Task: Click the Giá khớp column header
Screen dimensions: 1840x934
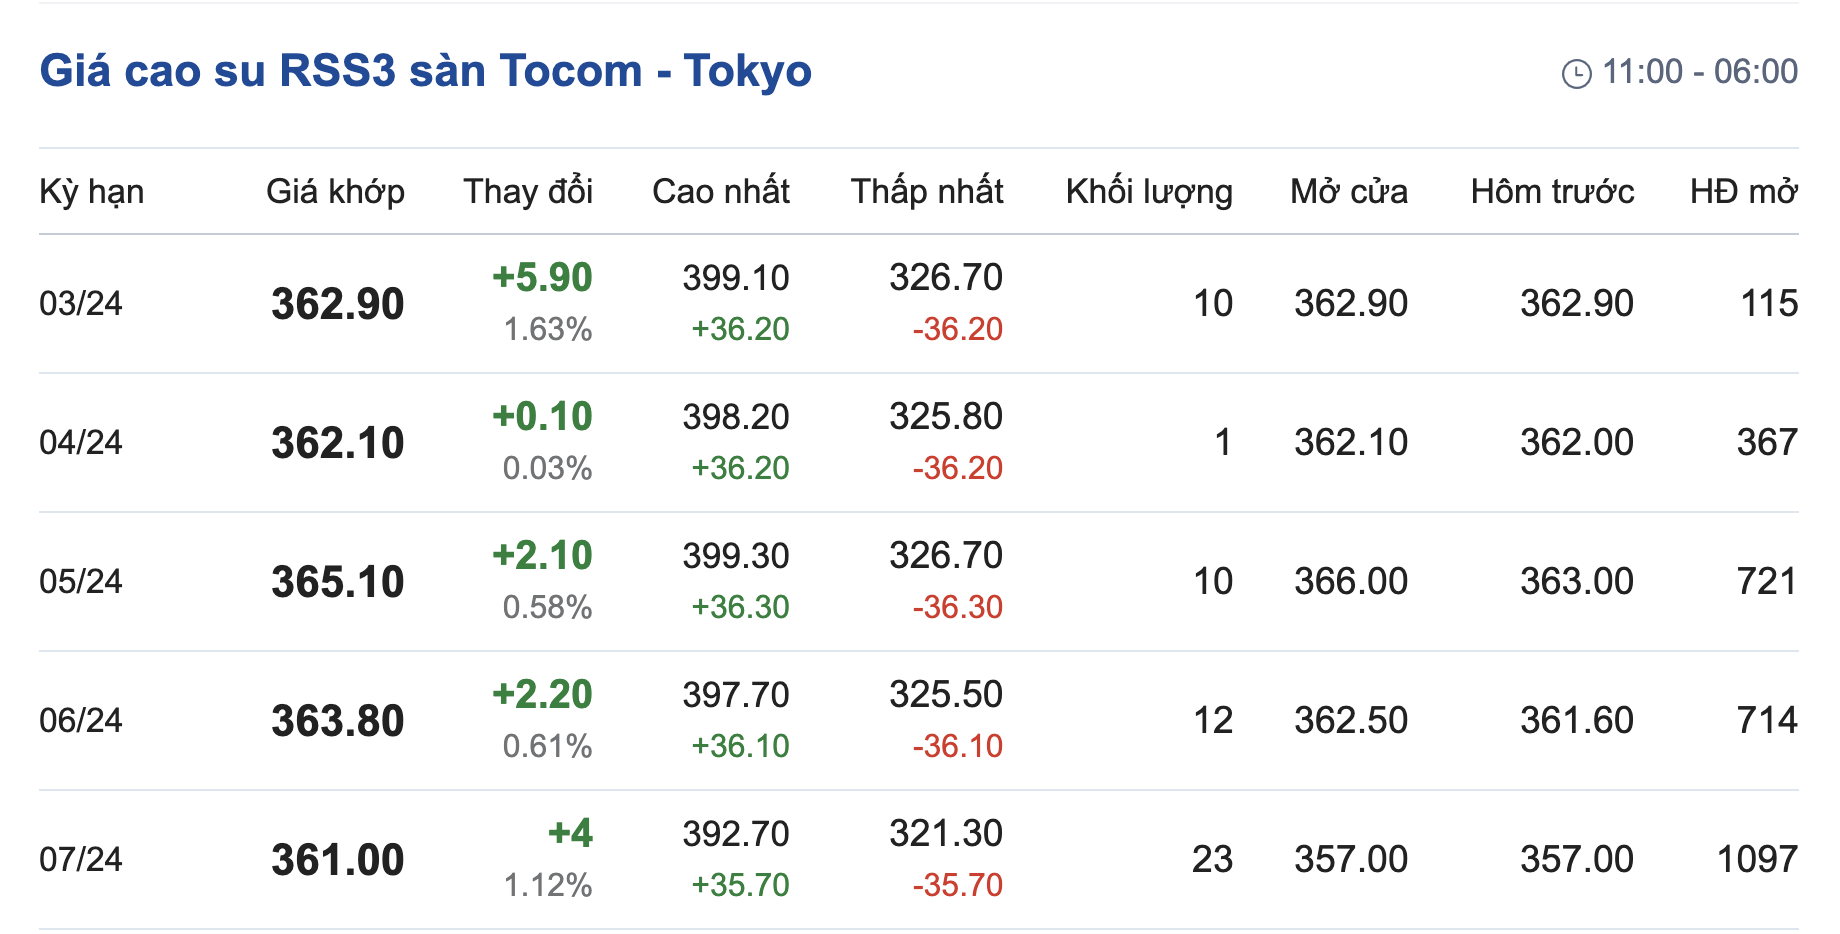Action: (335, 191)
